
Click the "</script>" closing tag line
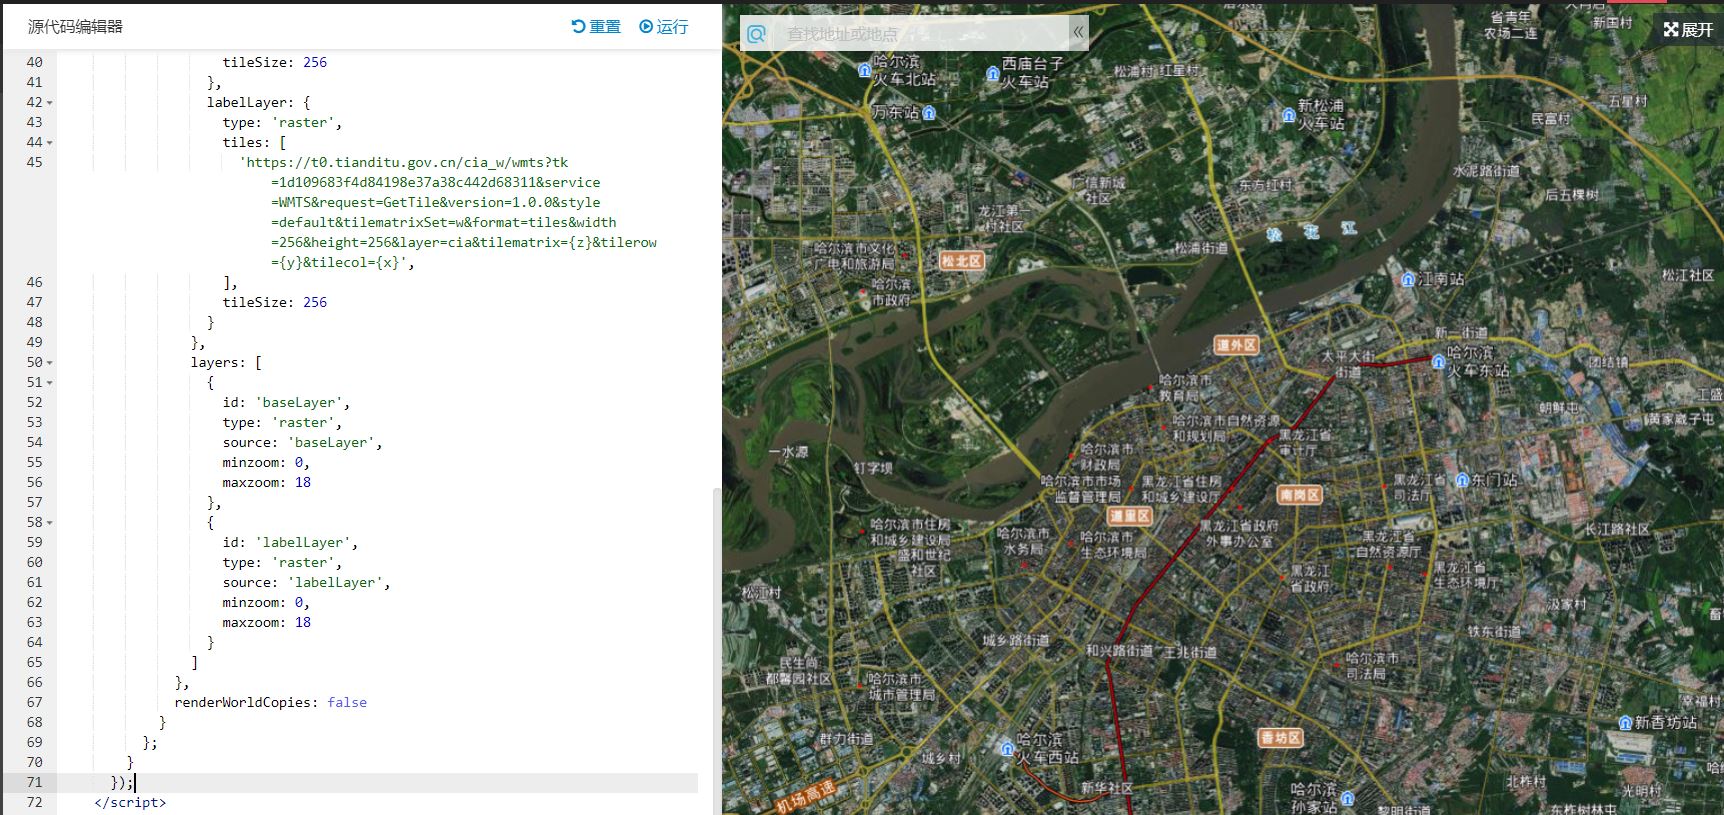[x=130, y=802]
